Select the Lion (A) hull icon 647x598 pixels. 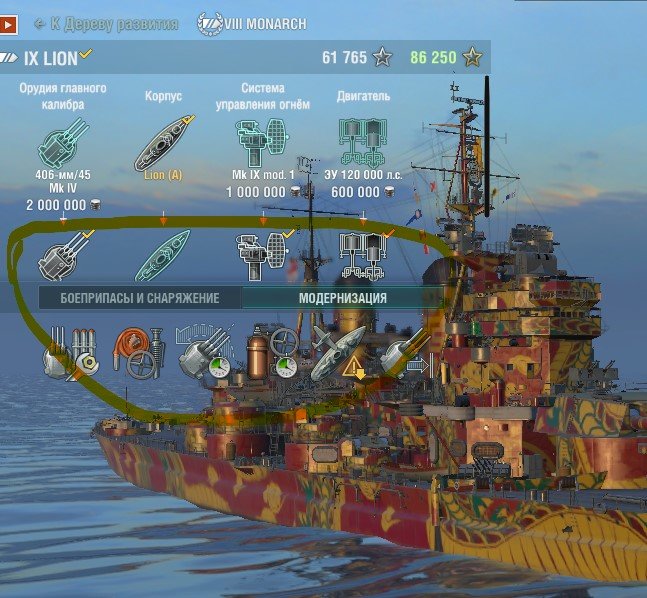[x=164, y=143]
